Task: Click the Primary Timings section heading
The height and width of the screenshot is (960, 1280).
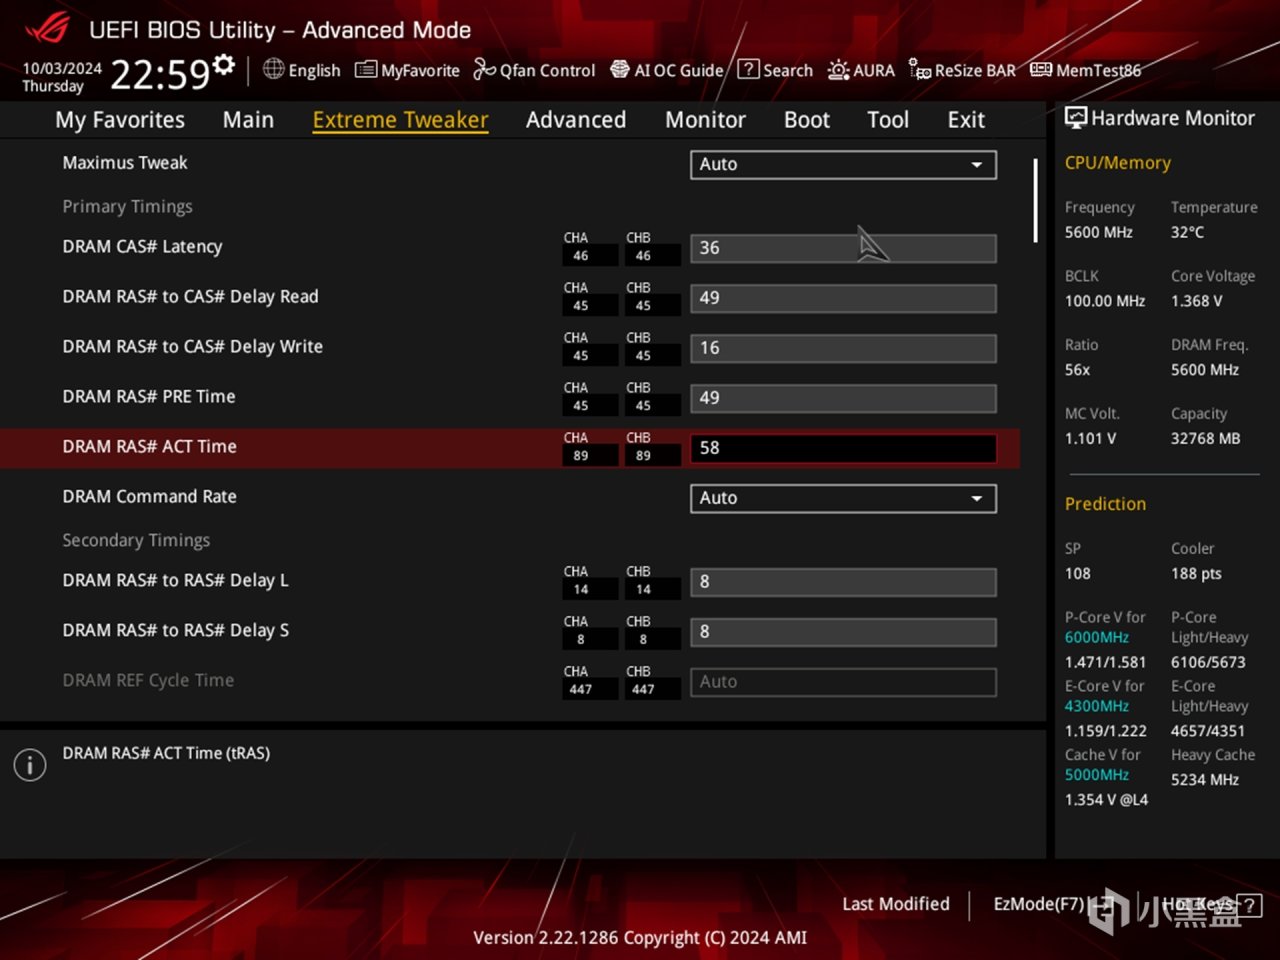Action: 127,207
